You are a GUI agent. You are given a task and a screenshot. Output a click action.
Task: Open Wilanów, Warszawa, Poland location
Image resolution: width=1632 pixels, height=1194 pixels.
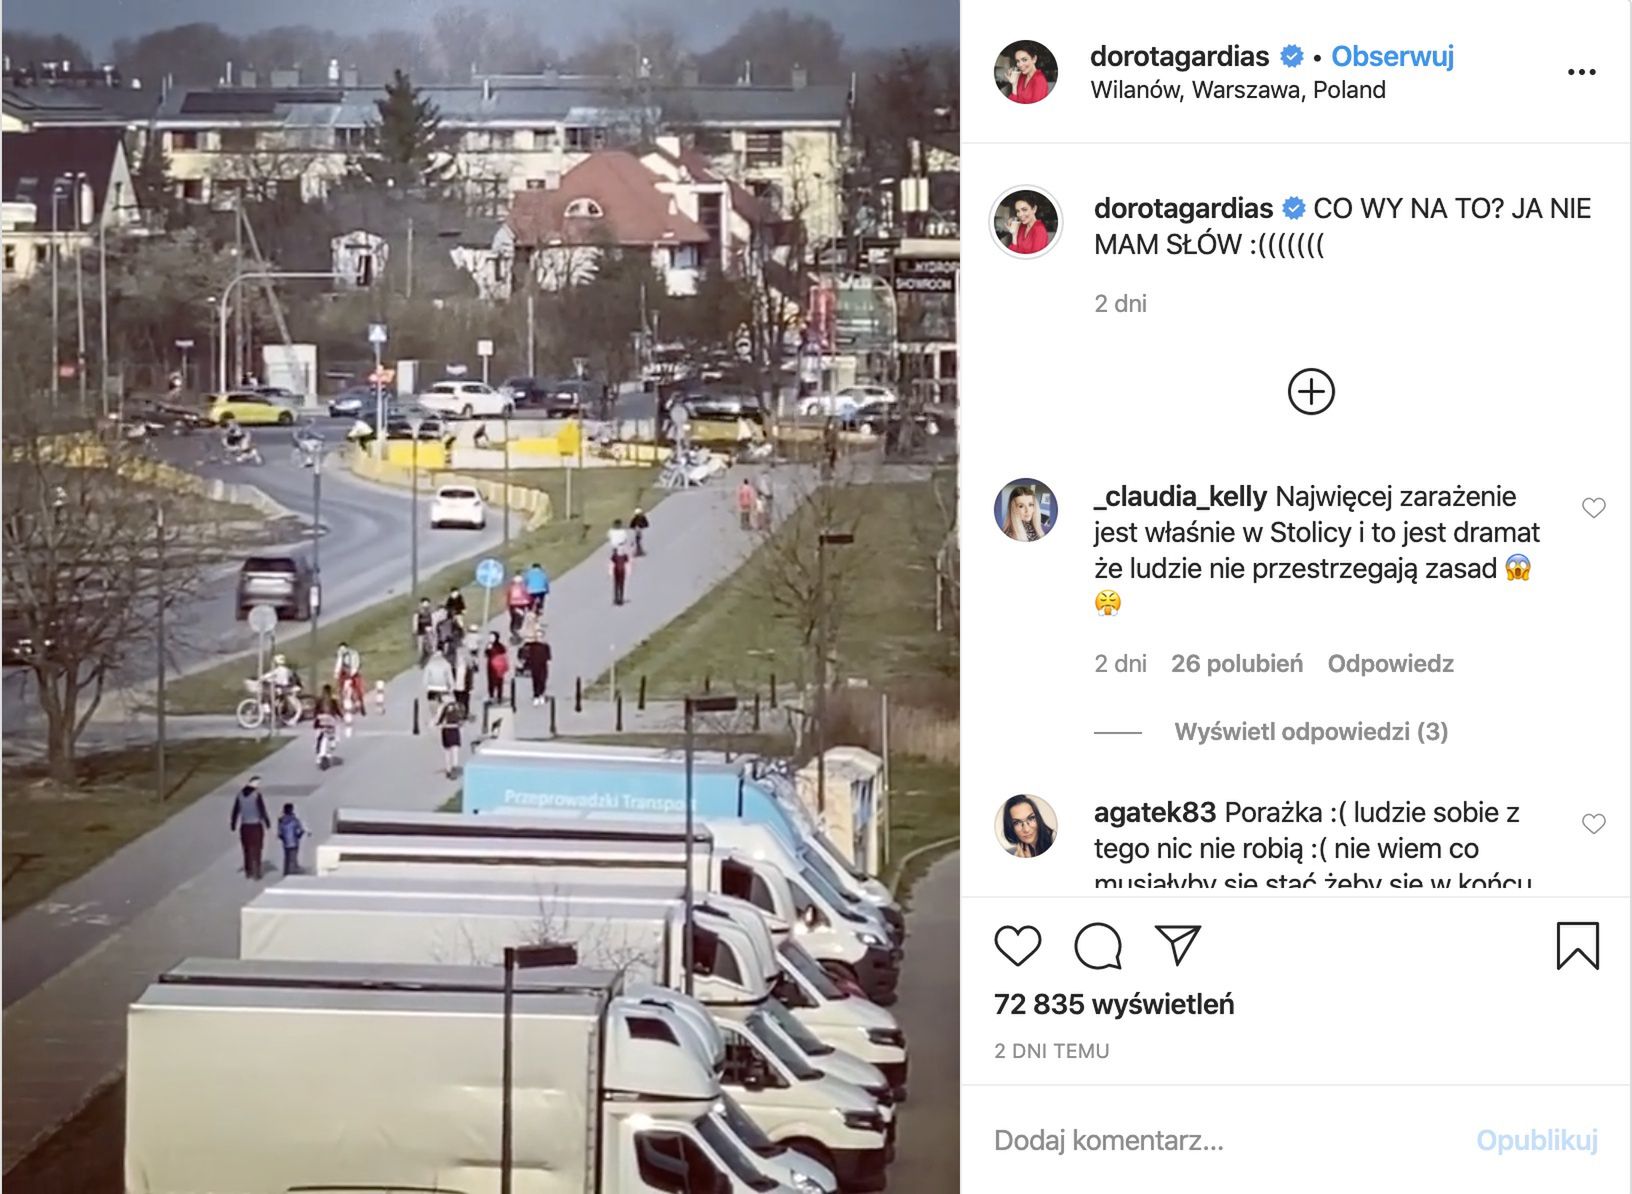[1238, 90]
